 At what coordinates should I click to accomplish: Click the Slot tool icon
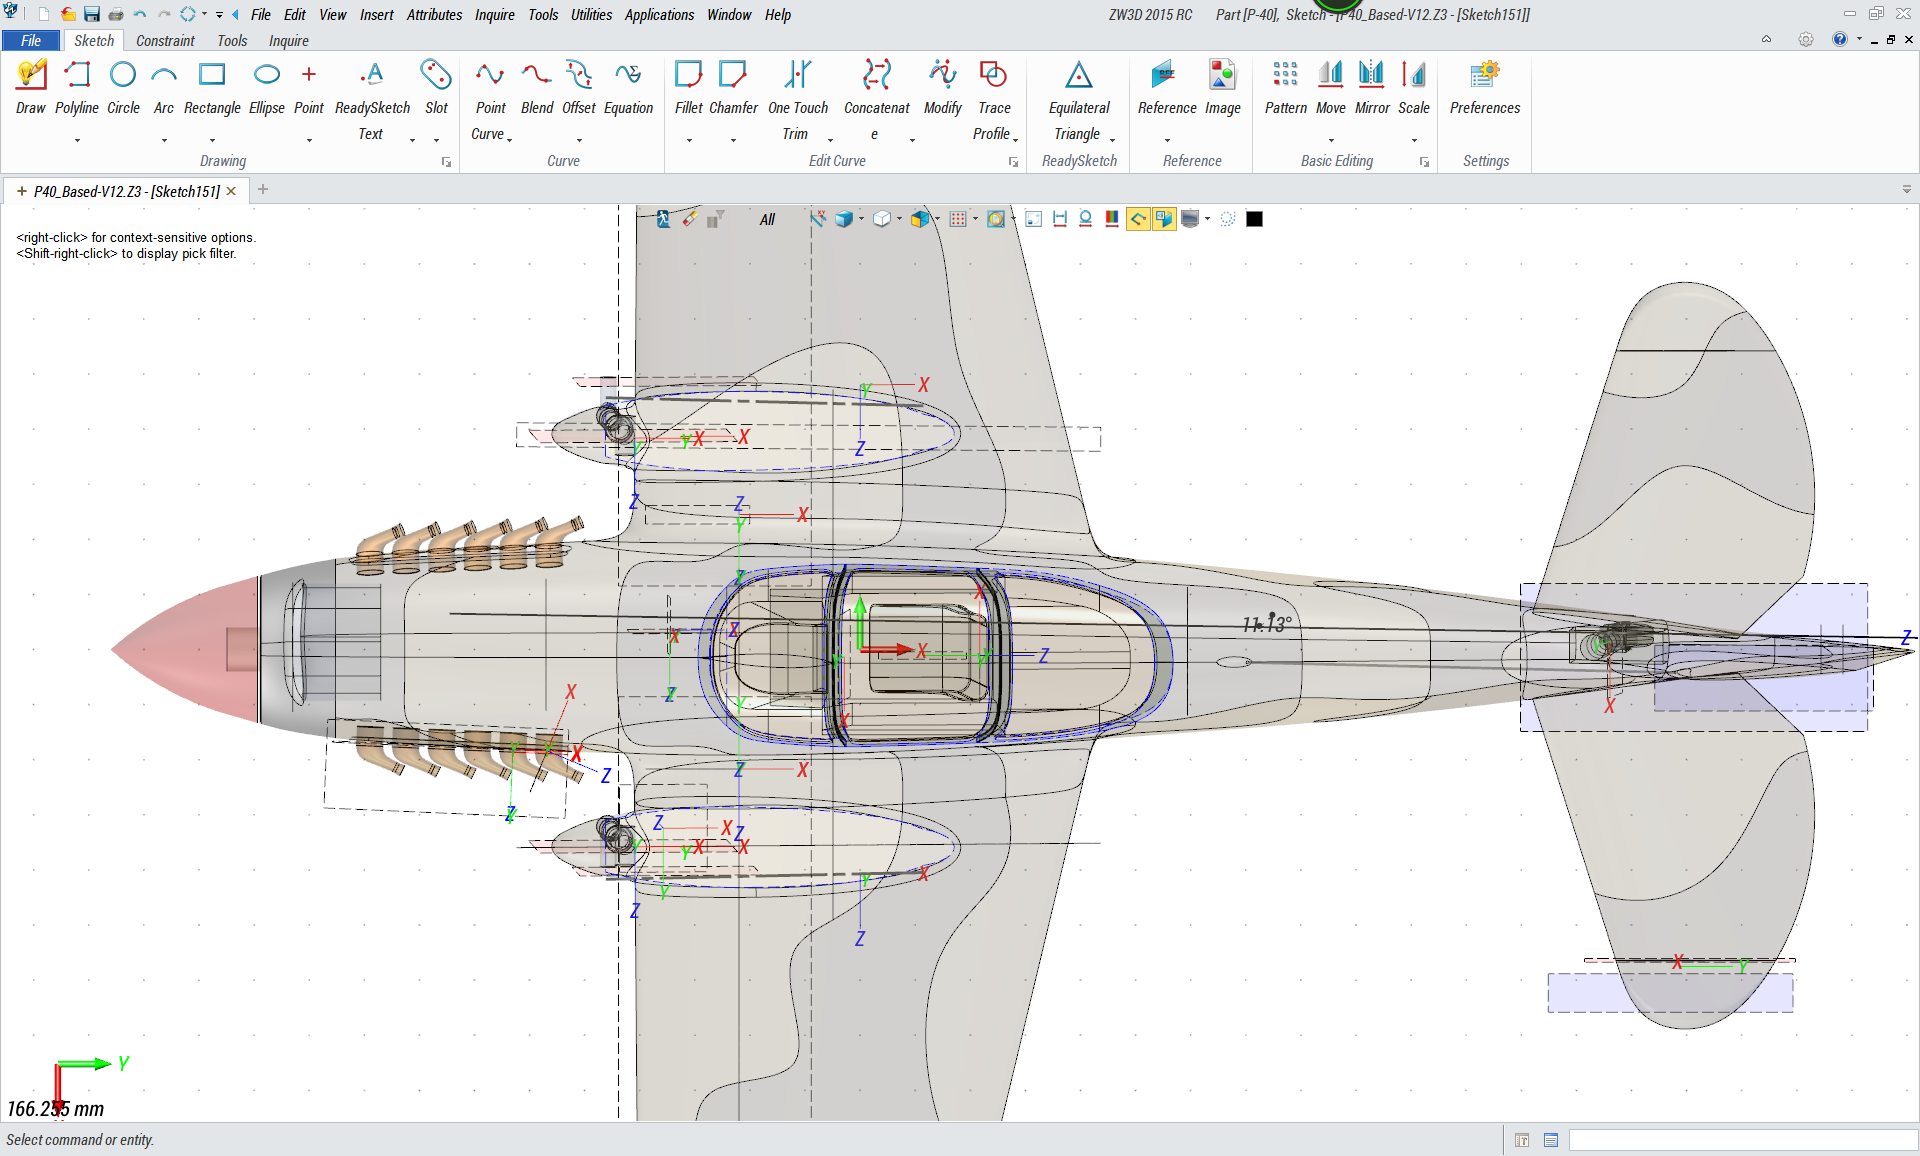coord(436,76)
